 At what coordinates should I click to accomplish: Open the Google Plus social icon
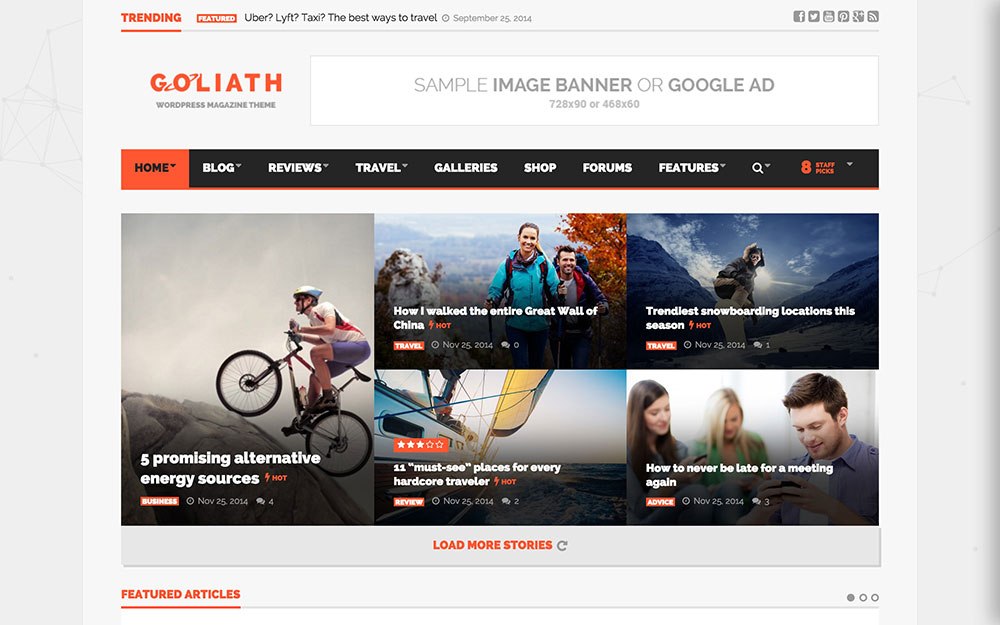tap(858, 17)
